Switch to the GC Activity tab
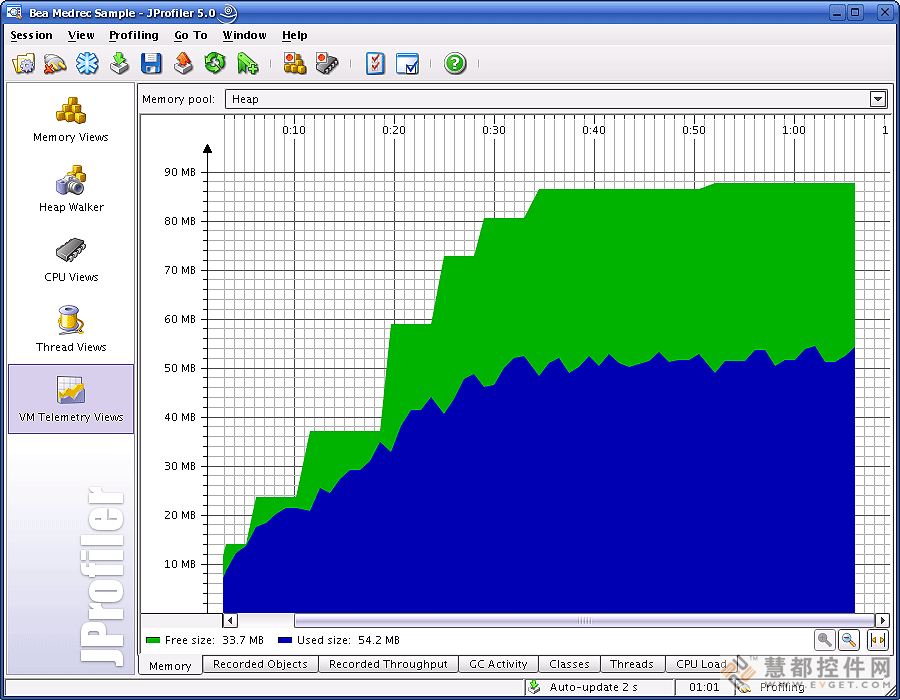Screen dimensions: 900x700 pos(498,664)
